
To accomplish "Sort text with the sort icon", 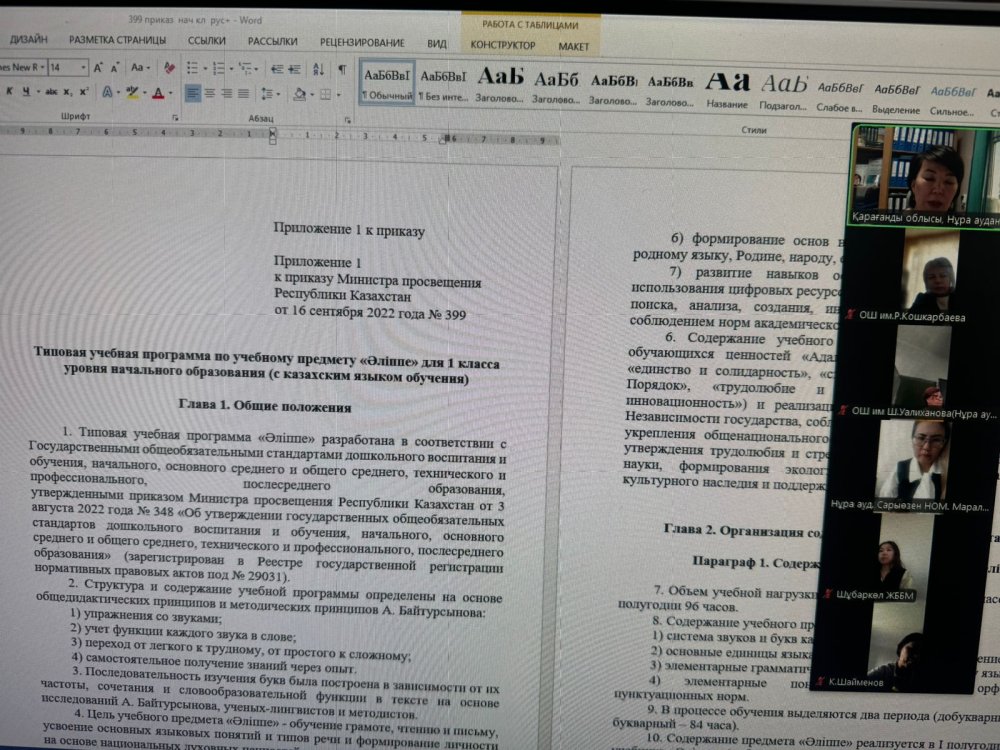I will tap(318, 69).
